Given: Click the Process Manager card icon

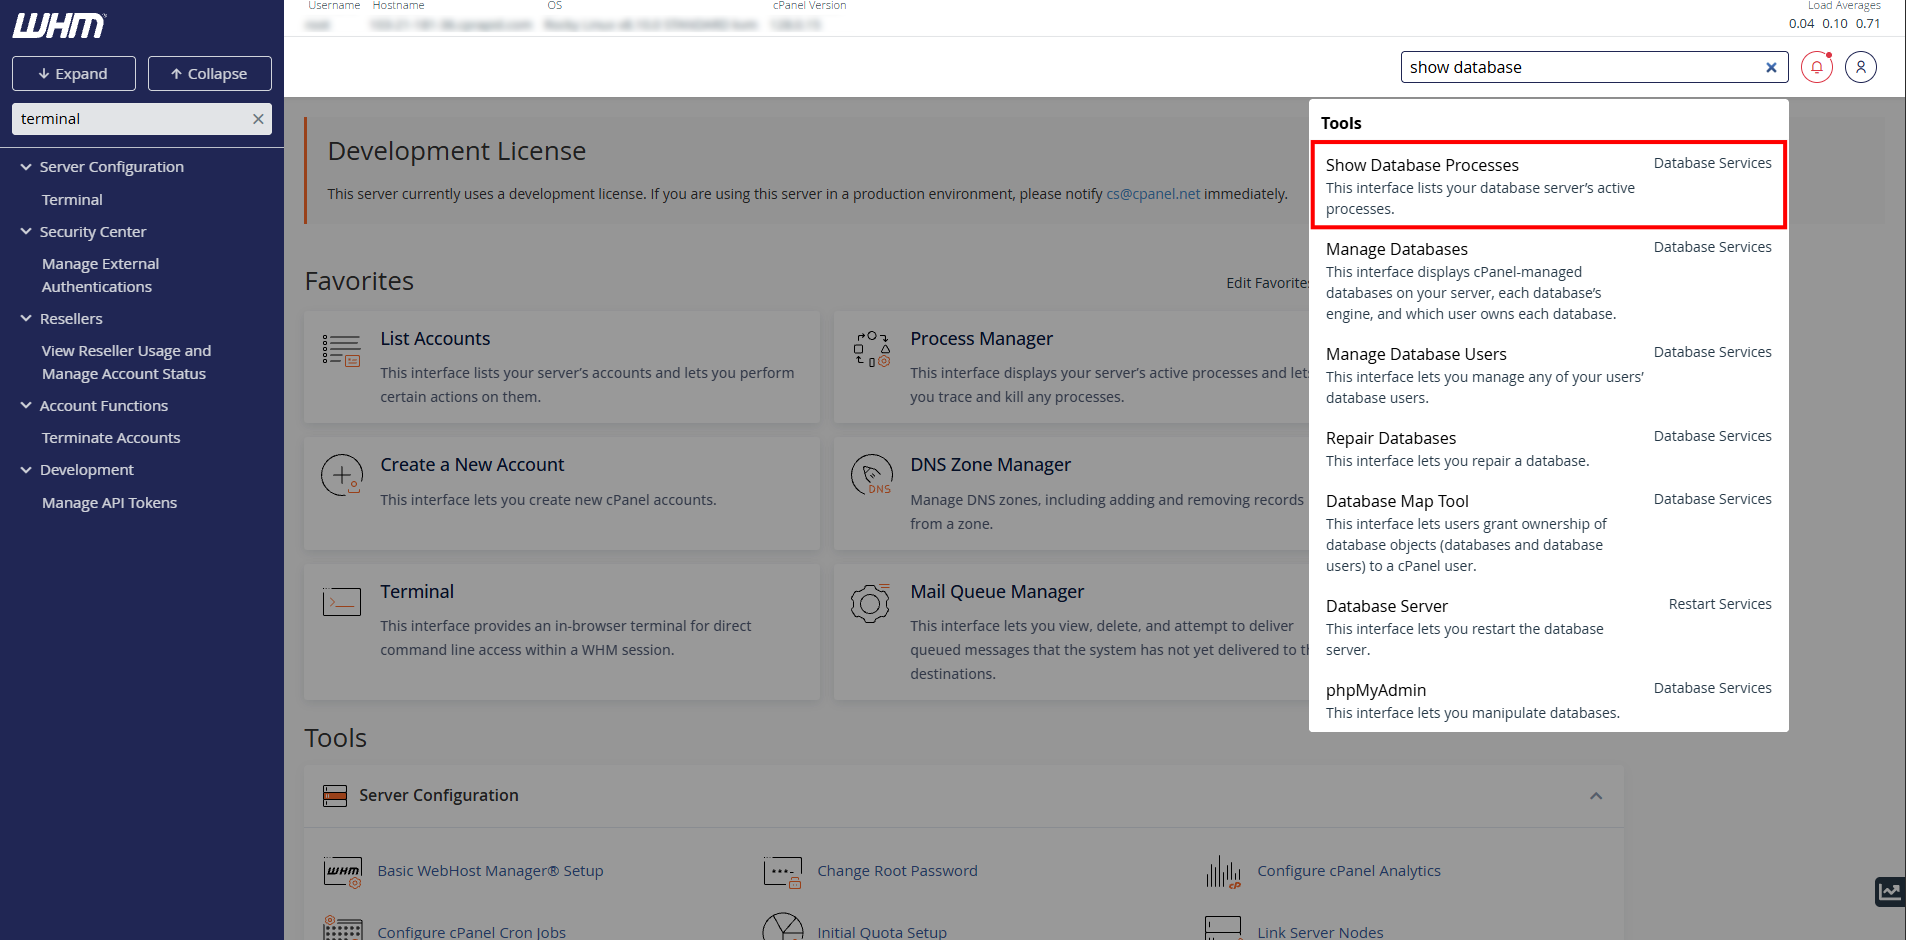Looking at the screenshot, I should tap(871, 349).
